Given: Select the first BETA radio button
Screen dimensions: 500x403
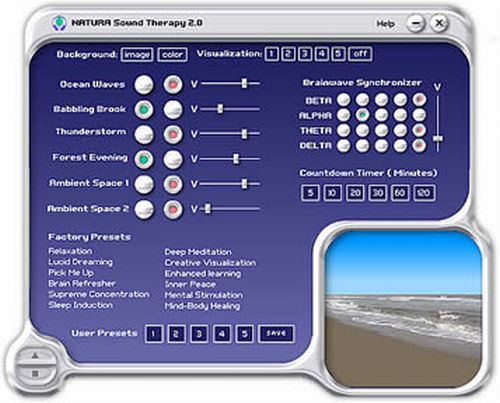Looking at the screenshot, I should click(x=343, y=99).
